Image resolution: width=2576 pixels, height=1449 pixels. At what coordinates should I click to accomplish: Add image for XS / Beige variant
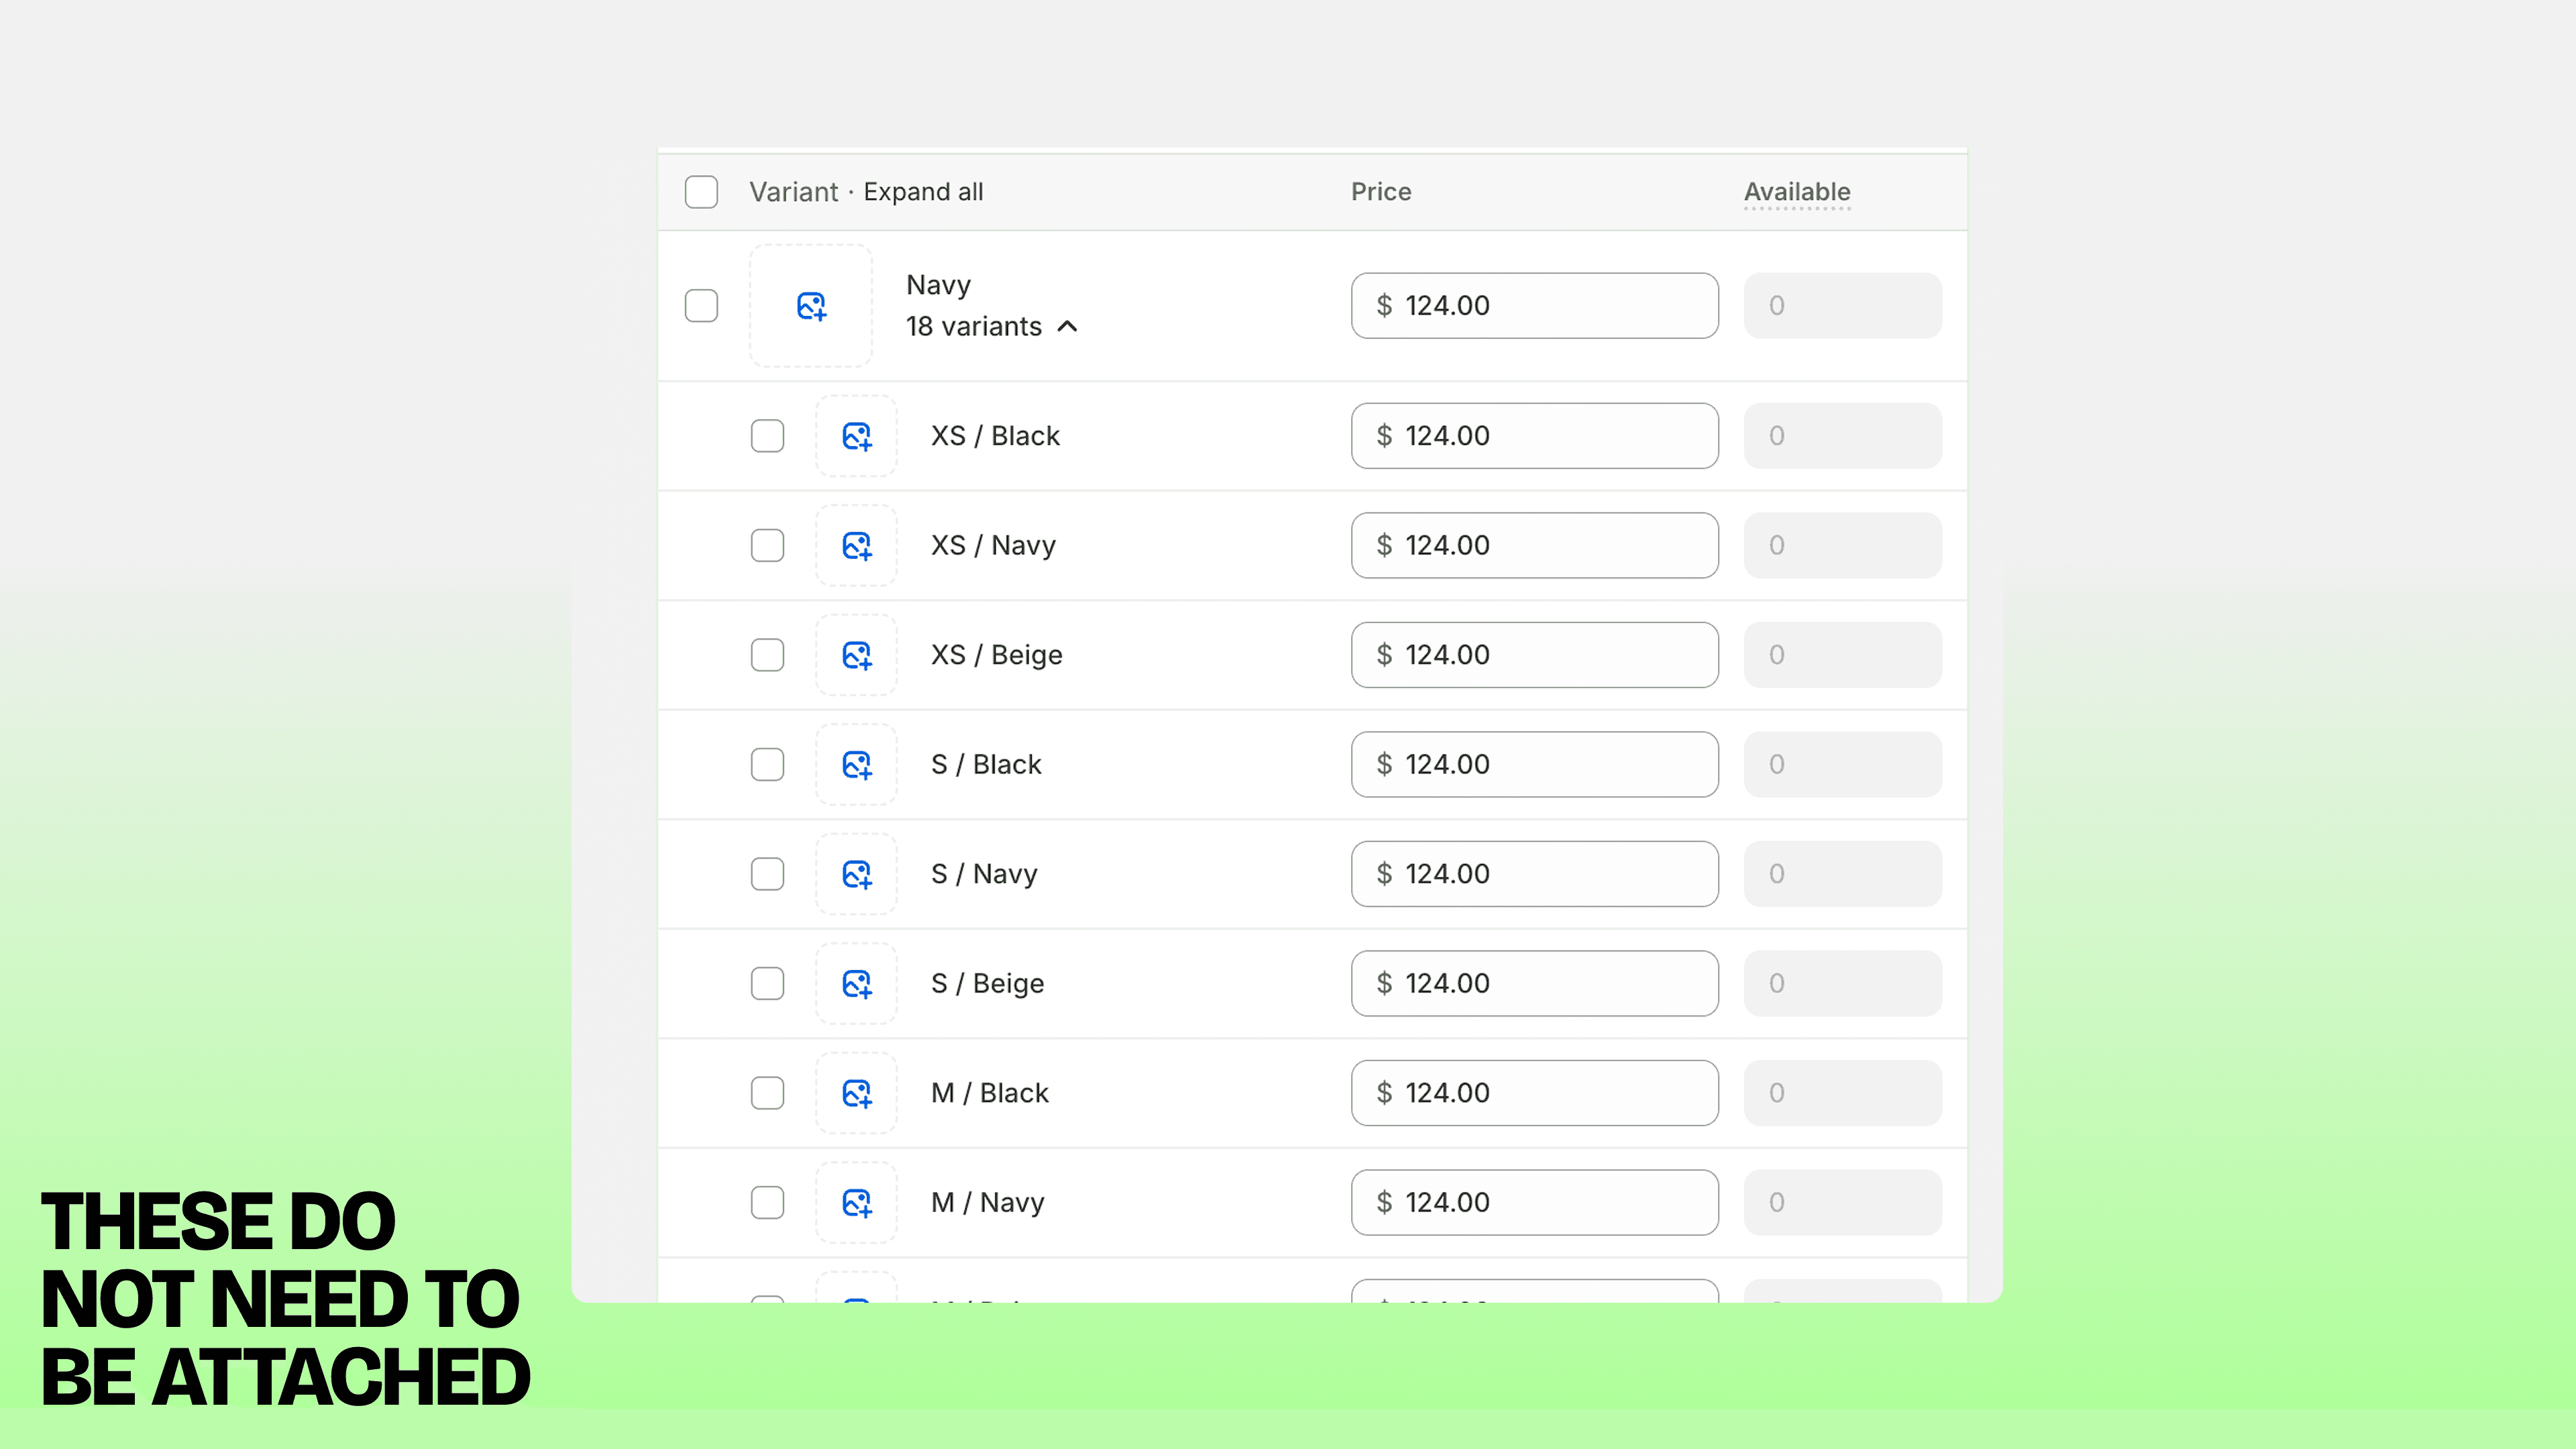point(856,655)
